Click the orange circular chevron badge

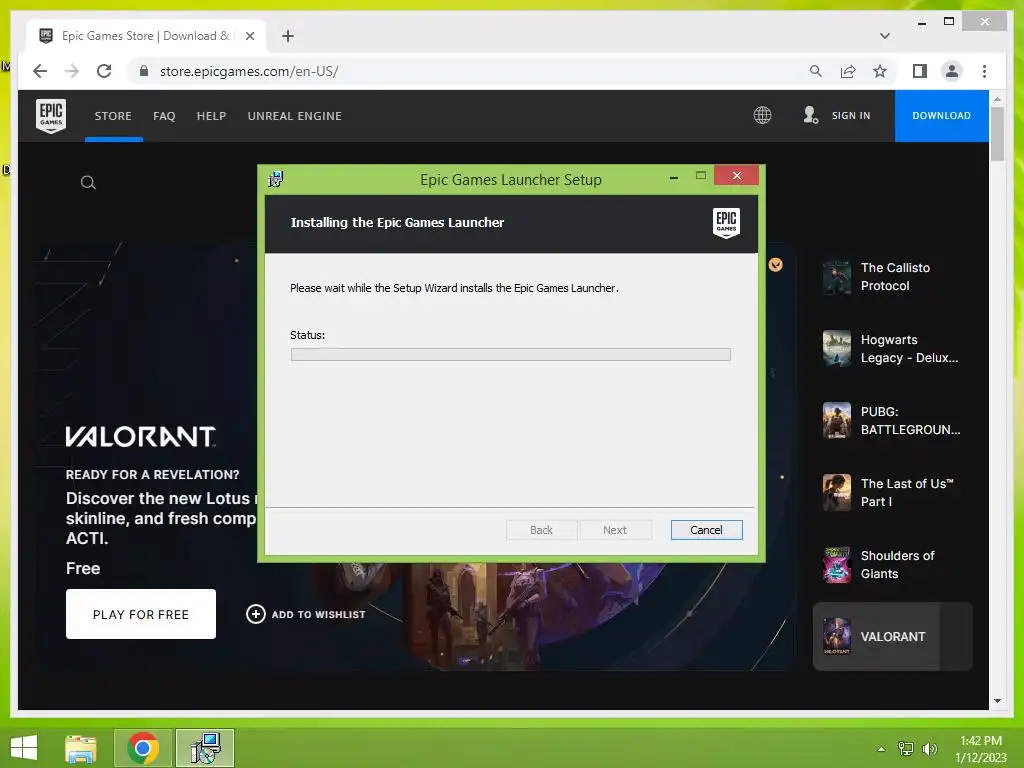pyautogui.click(x=775, y=264)
